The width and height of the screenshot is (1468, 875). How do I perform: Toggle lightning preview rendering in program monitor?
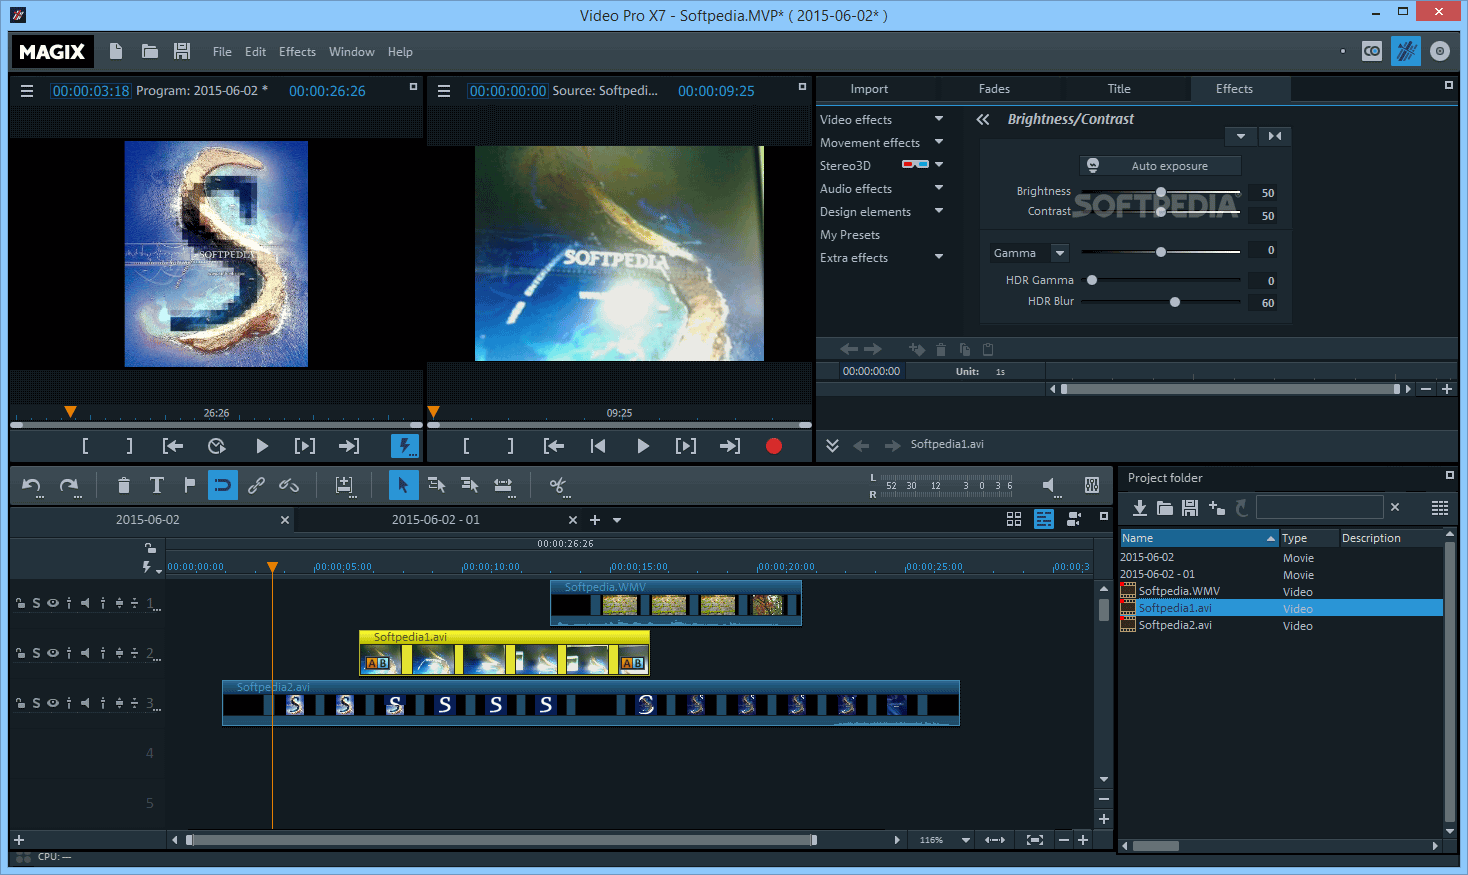point(405,446)
